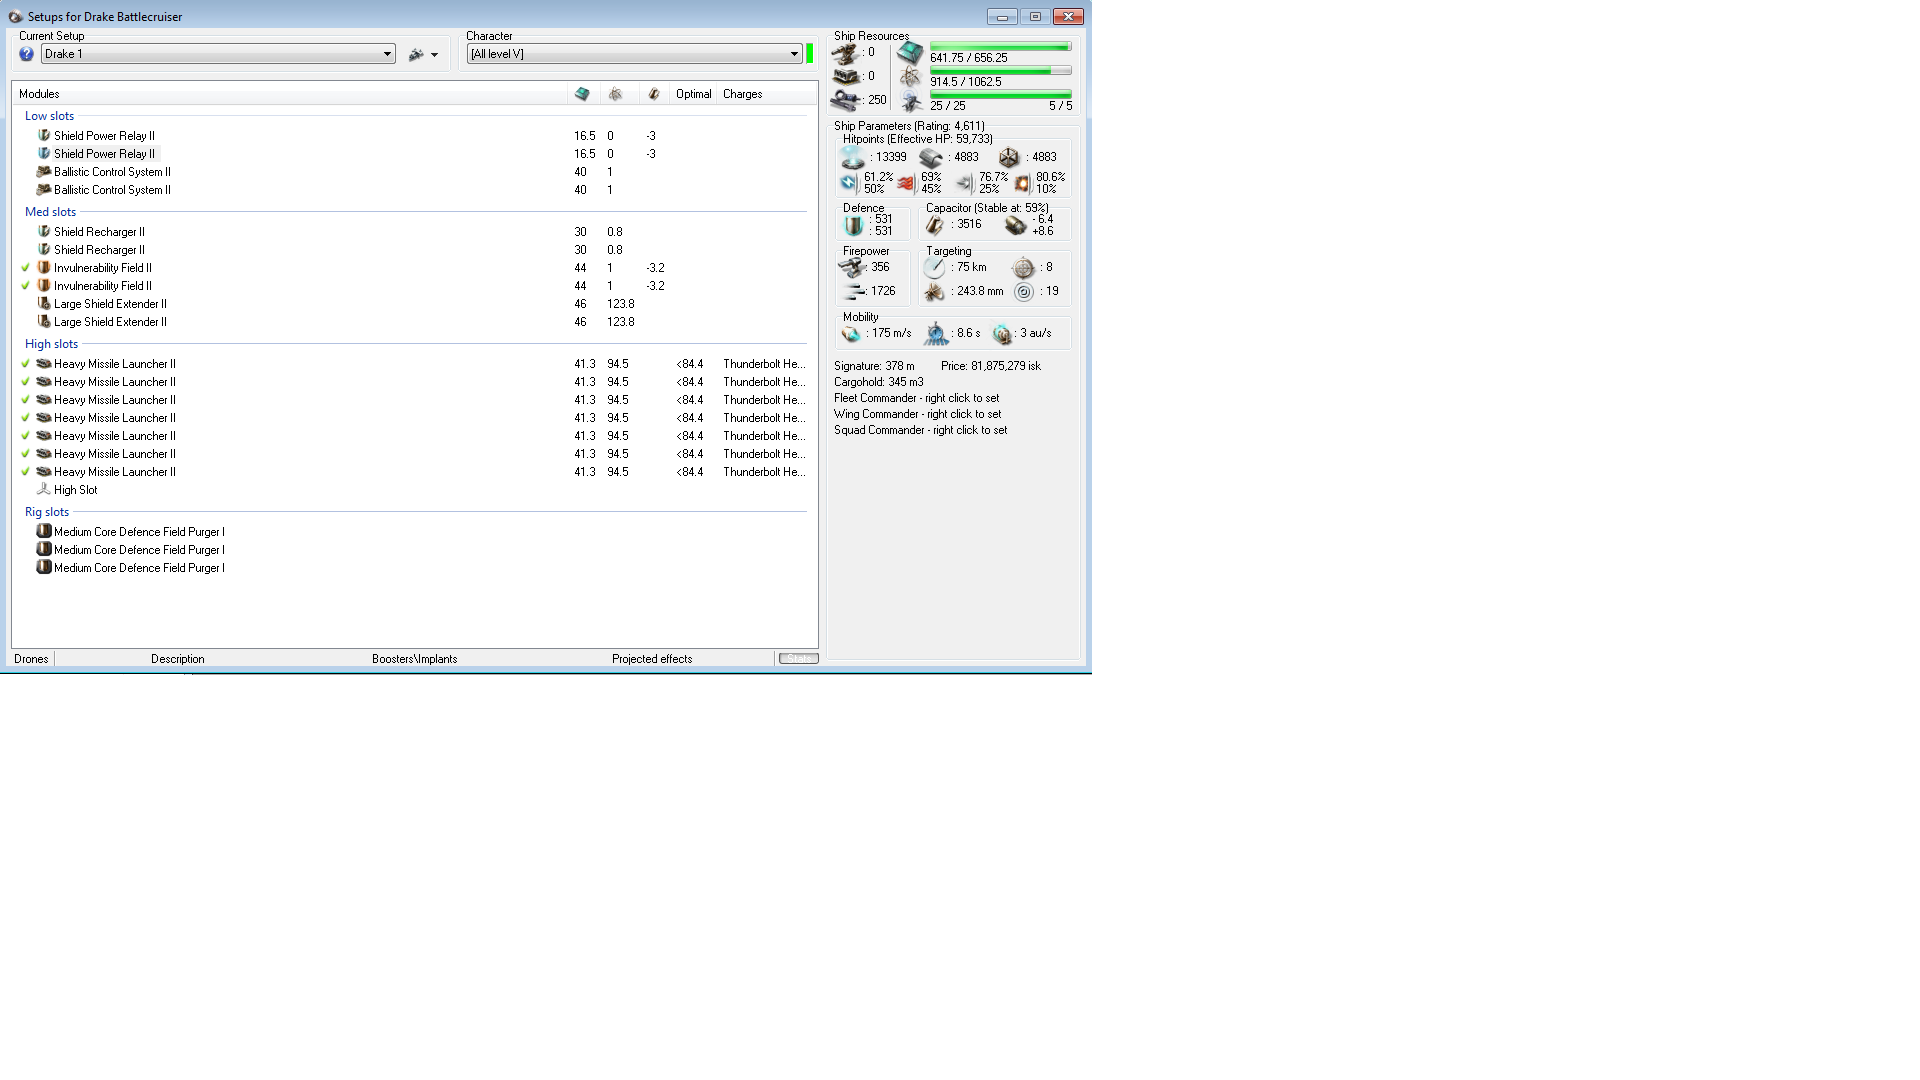Click the structure hitpoints icon

click(1009, 158)
